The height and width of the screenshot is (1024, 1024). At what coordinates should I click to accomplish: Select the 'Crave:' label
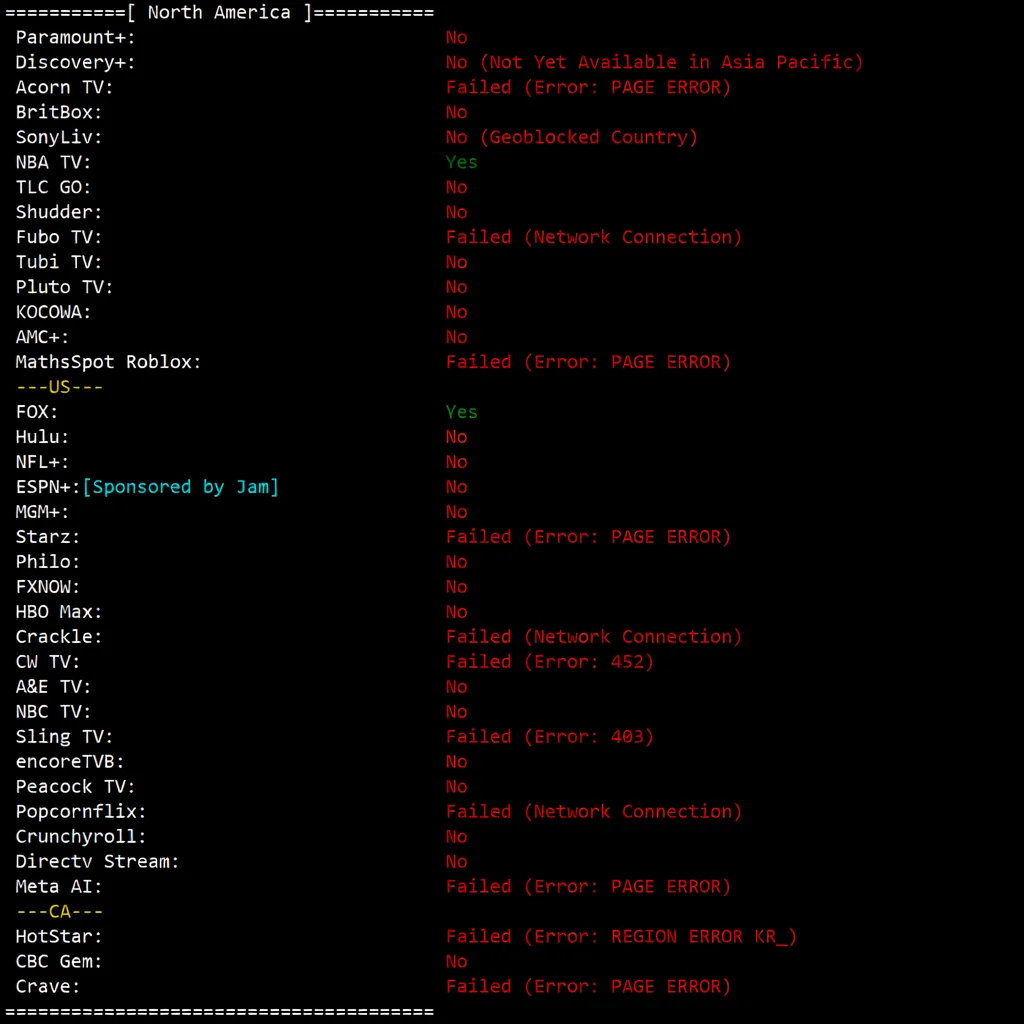[x=48, y=986]
